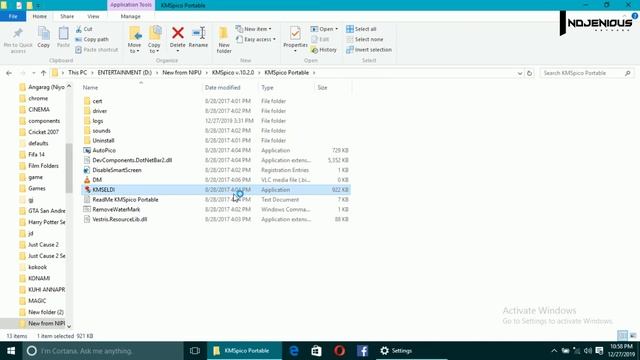Open Facebook app from taskbar
This screenshot has height=360, width=640.
click(362, 351)
